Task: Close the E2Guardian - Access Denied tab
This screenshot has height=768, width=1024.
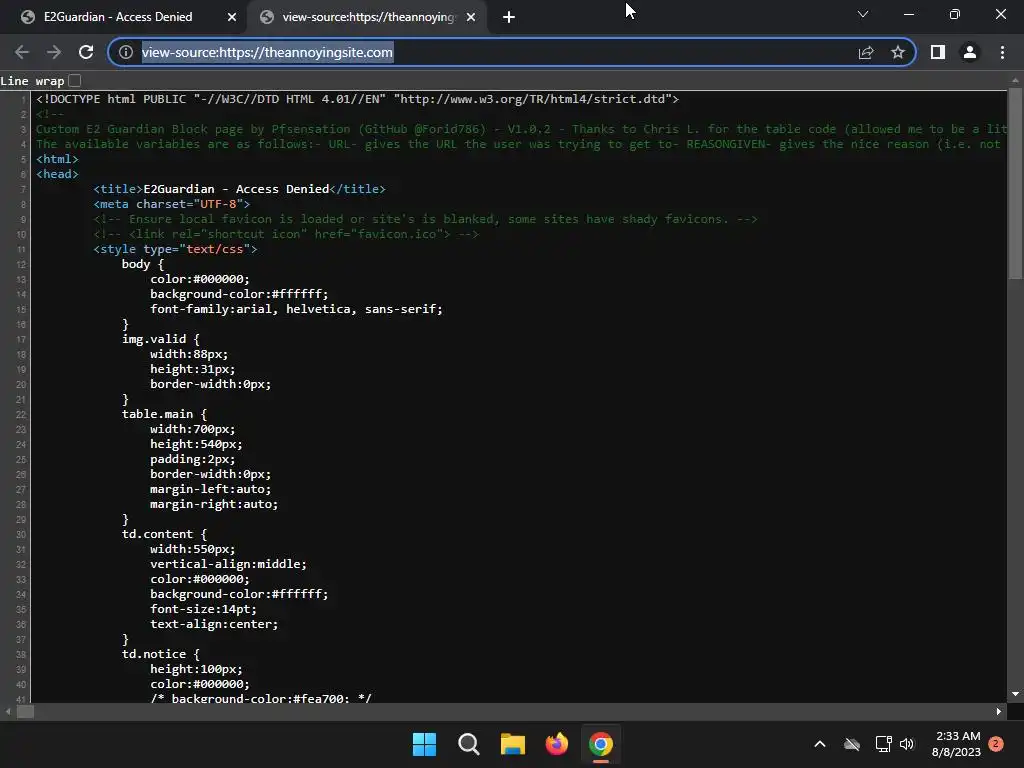Action: [x=232, y=17]
